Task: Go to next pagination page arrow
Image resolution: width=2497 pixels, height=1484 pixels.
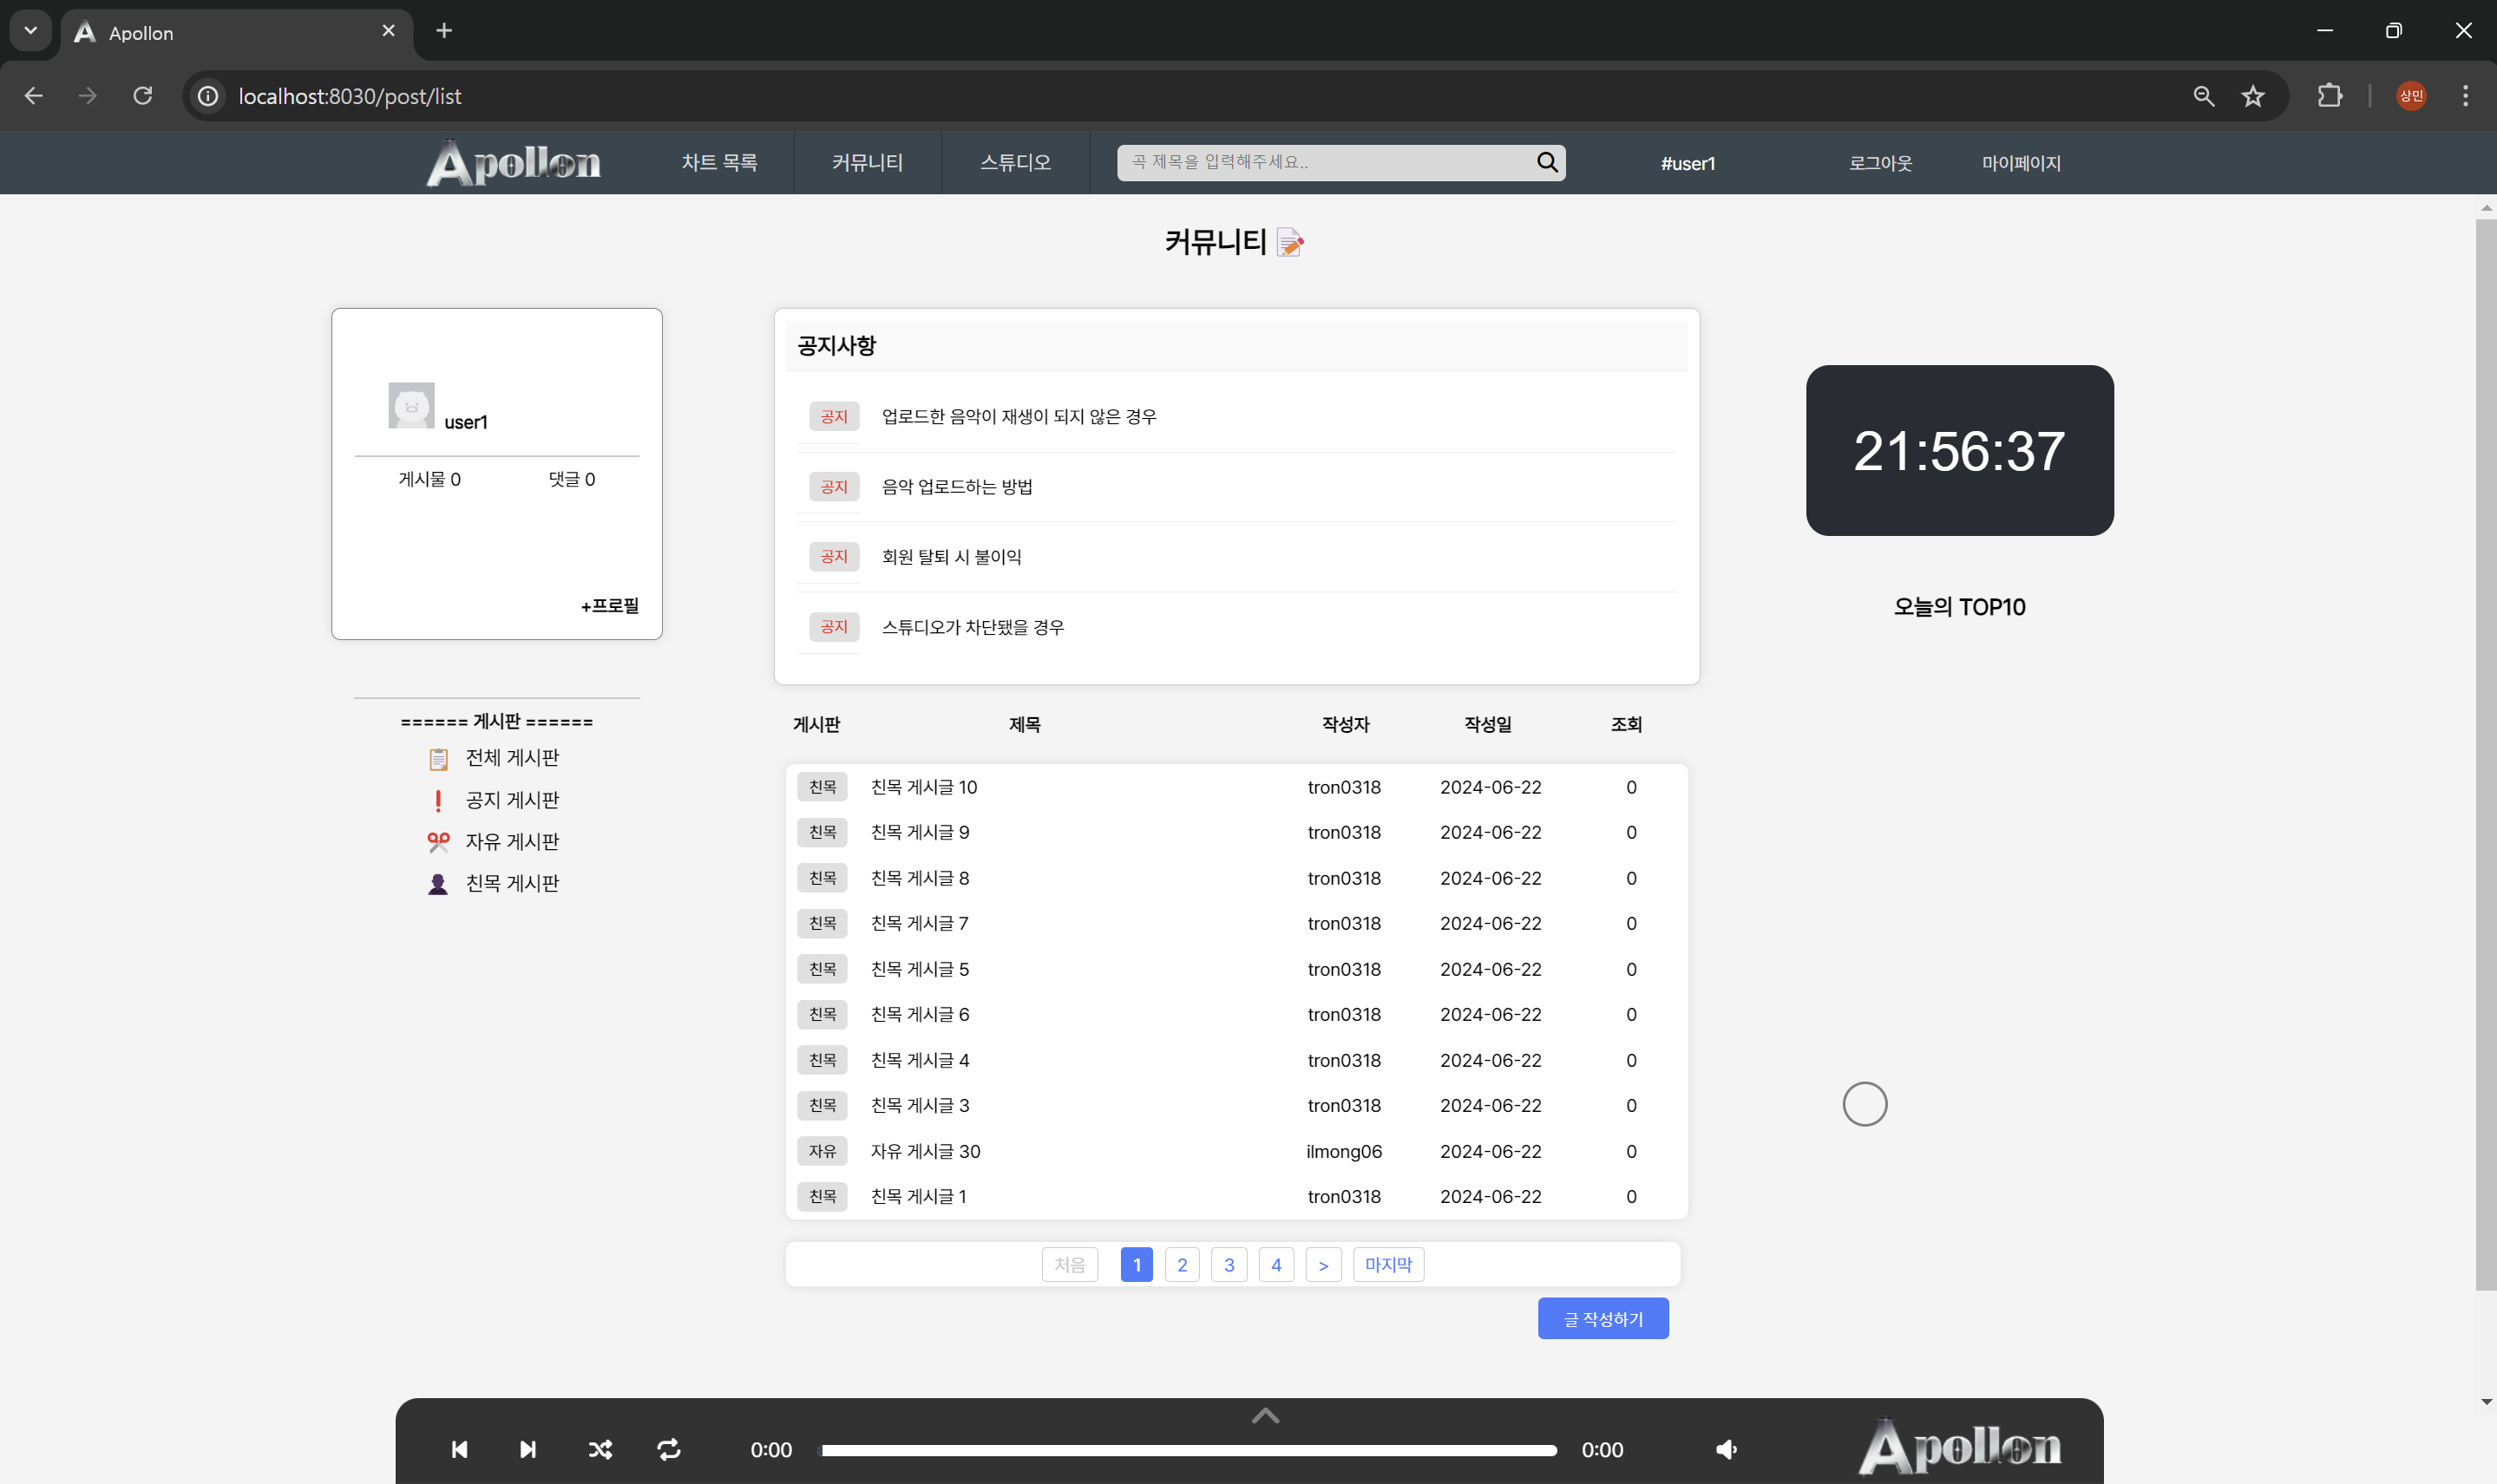Action: point(1322,1265)
